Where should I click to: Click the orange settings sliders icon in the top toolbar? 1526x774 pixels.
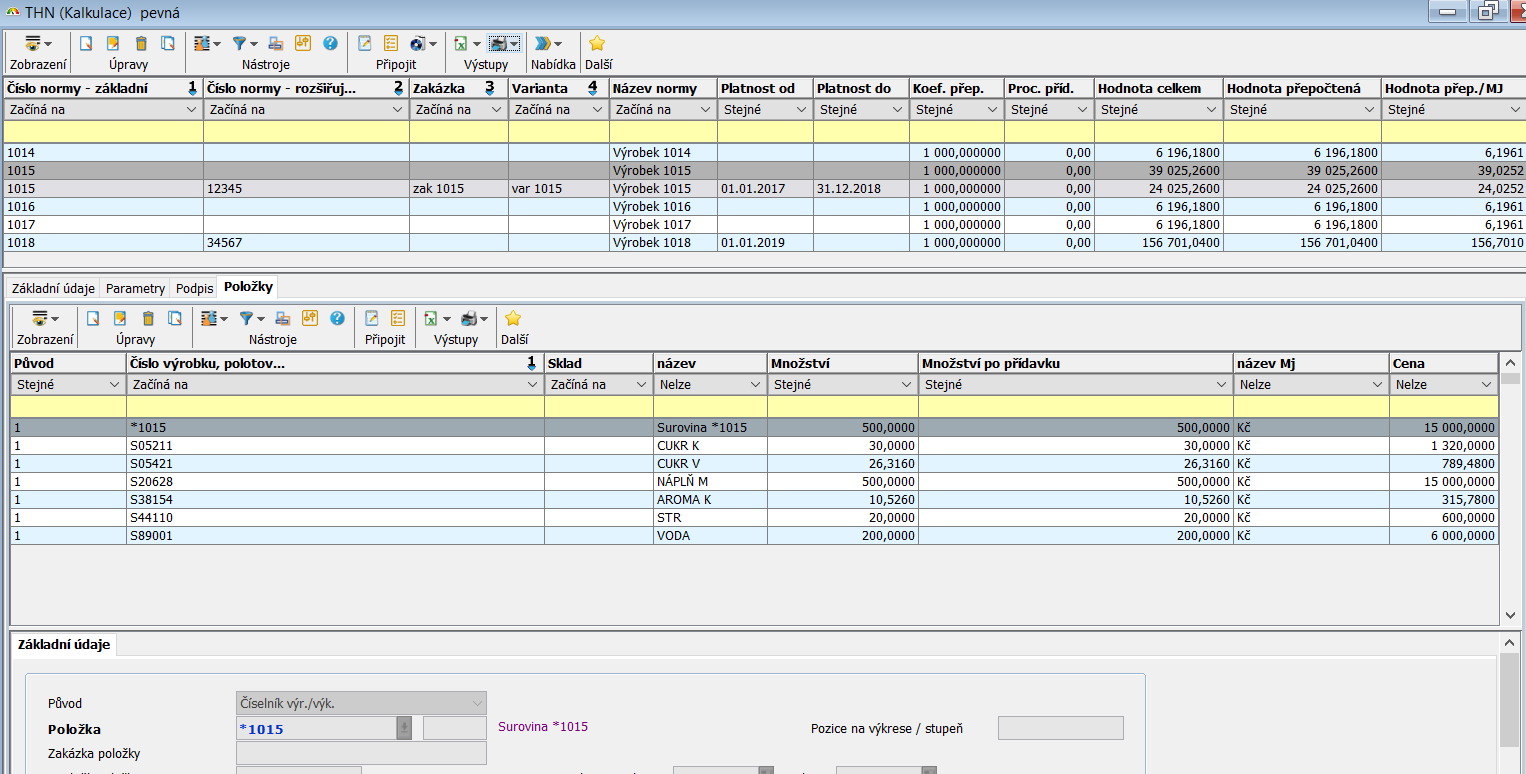tap(304, 43)
